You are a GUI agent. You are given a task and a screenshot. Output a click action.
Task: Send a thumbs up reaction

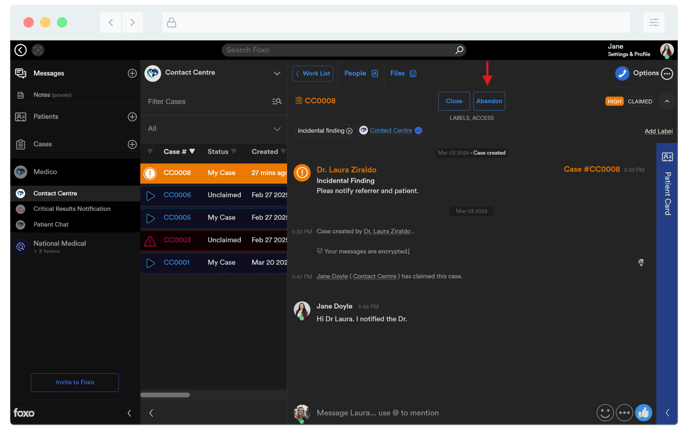pyautogui.click(x=644, y=413)
